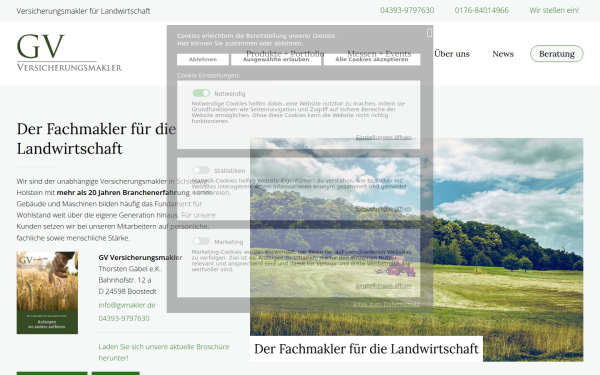600x375 pixels.
Task: Click Ausgewählte erlauben button
Action: point(276,59)
